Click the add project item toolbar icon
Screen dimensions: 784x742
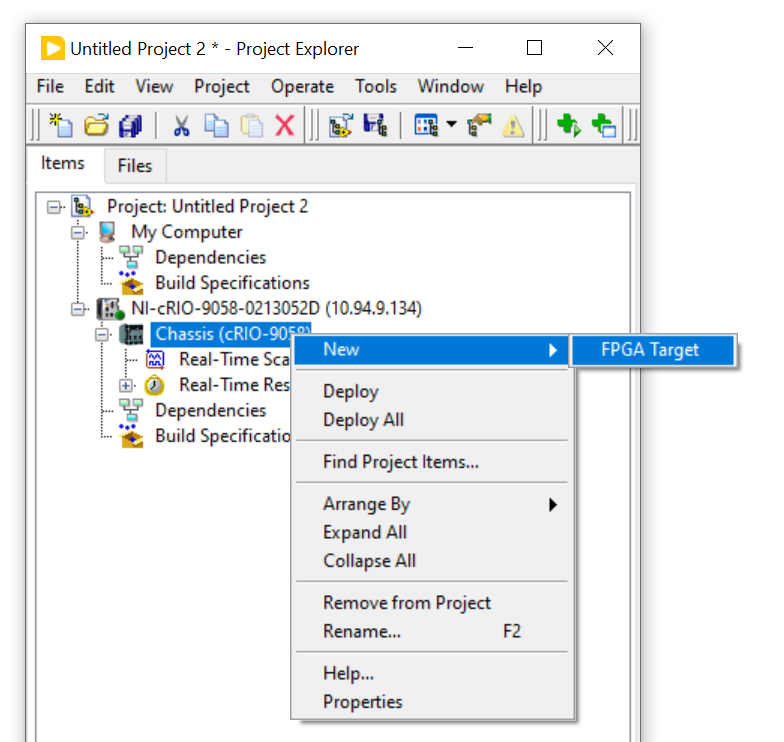(341, 125)
